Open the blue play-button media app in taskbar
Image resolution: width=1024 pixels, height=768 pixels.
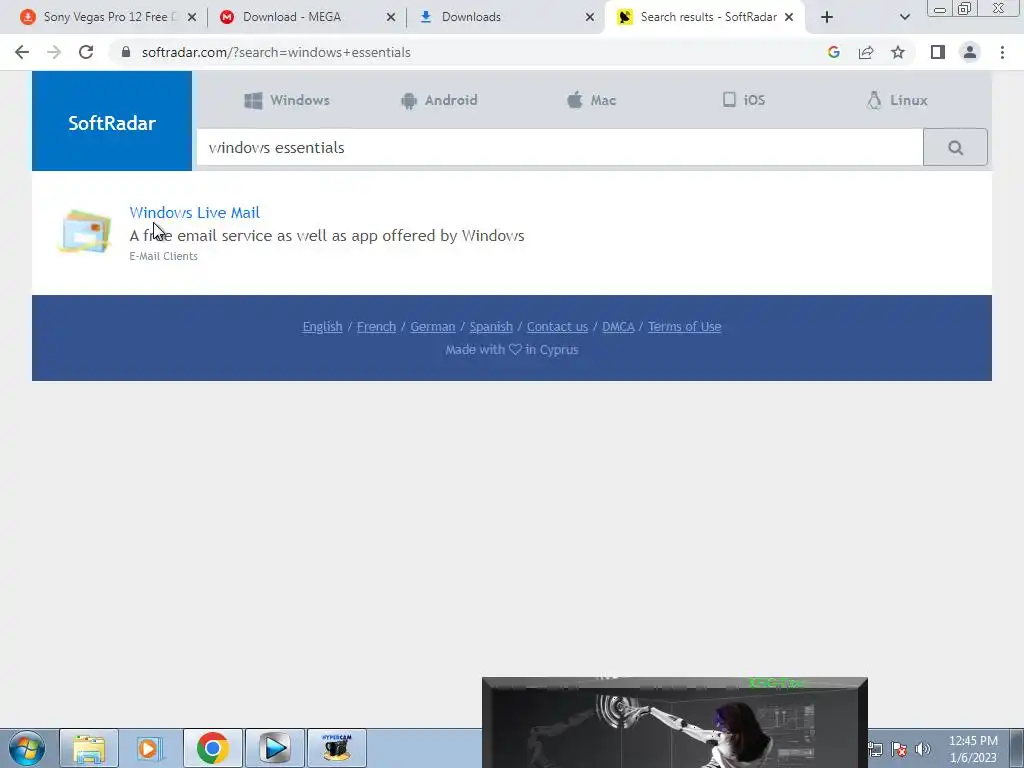point(275,748)
